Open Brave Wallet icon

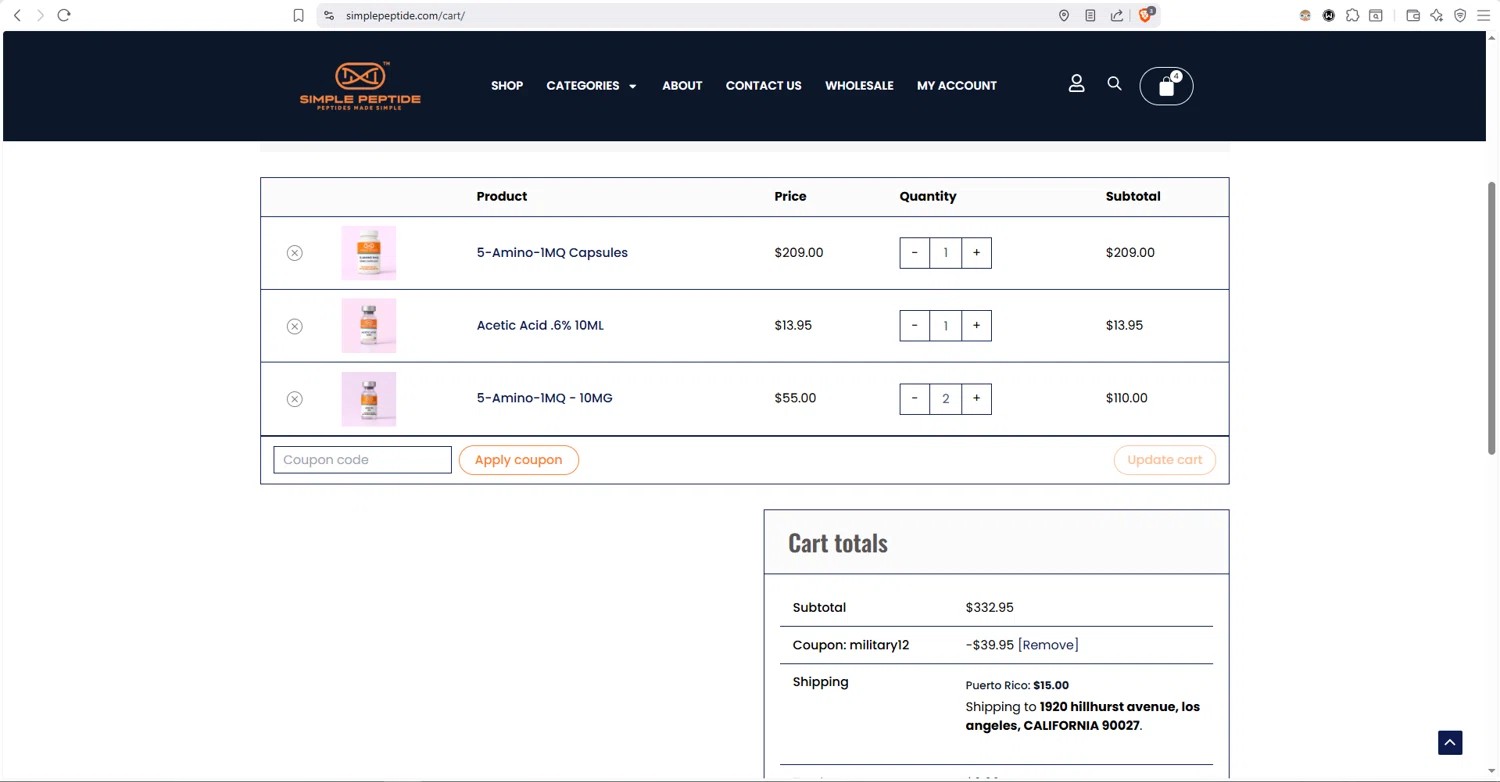[1413, 15]
